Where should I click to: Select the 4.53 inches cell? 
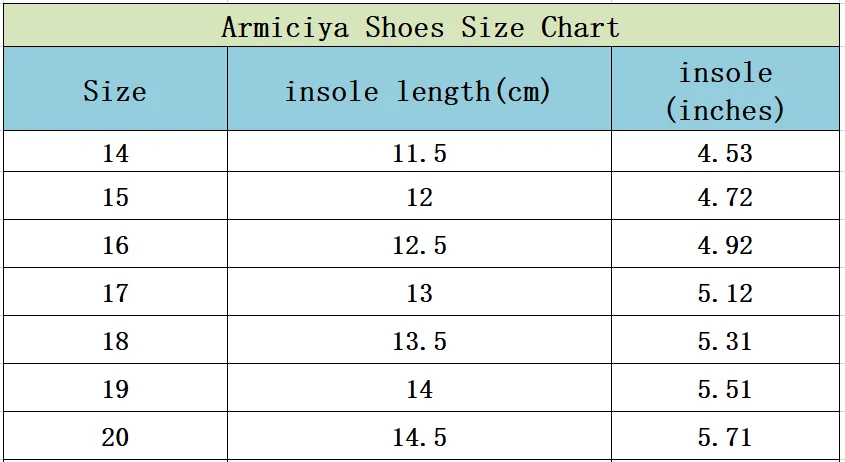(725, 153)
